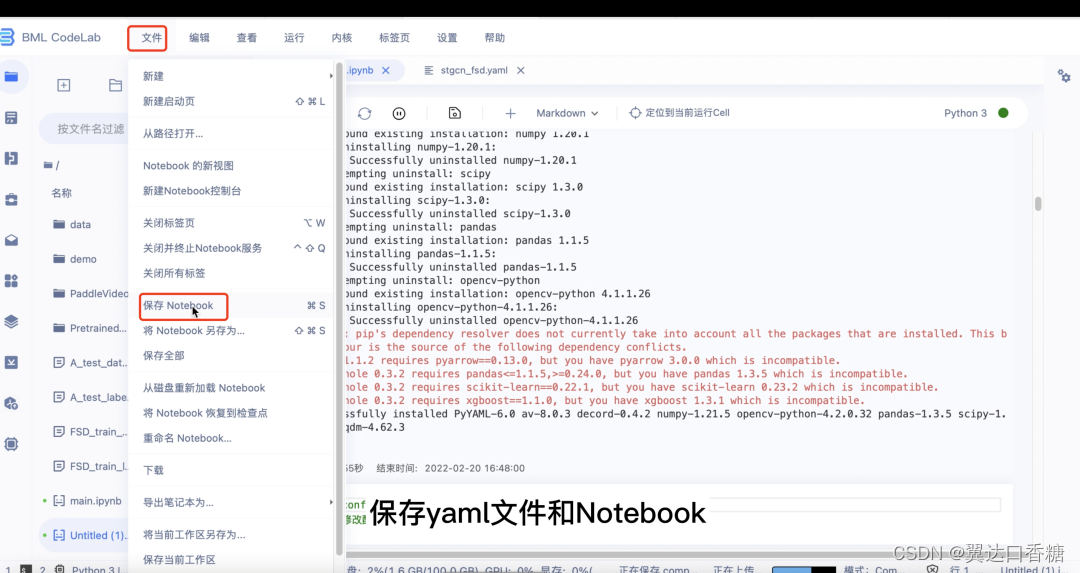The width and height of the screenshot is (1080, 573).
Task: Click the open envelope icon in left sidebar
Action: [x=11, y=240]
